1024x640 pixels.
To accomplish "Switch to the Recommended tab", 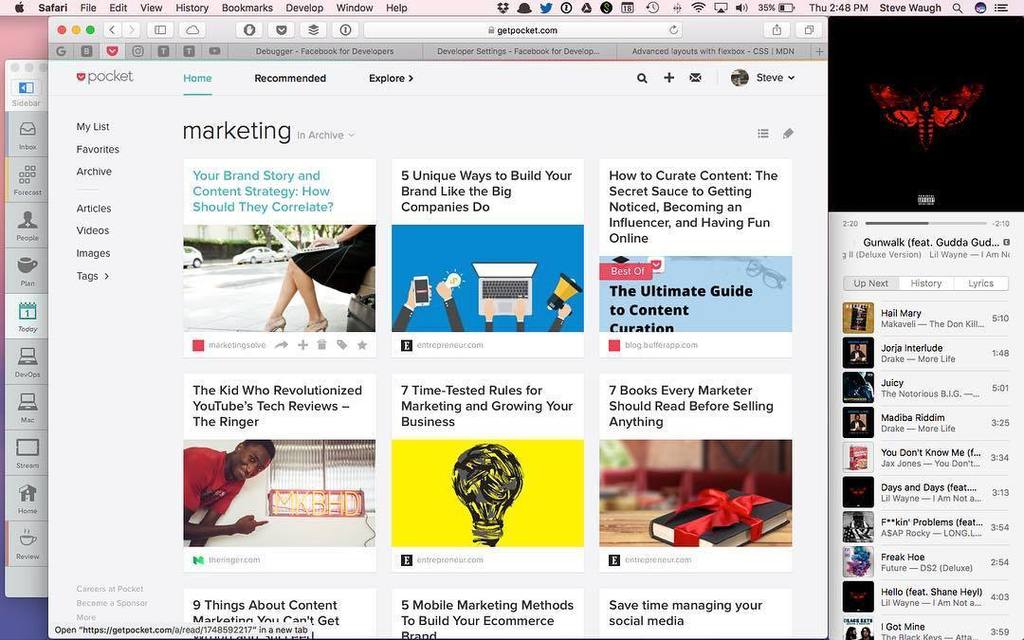I will (290, 77).
